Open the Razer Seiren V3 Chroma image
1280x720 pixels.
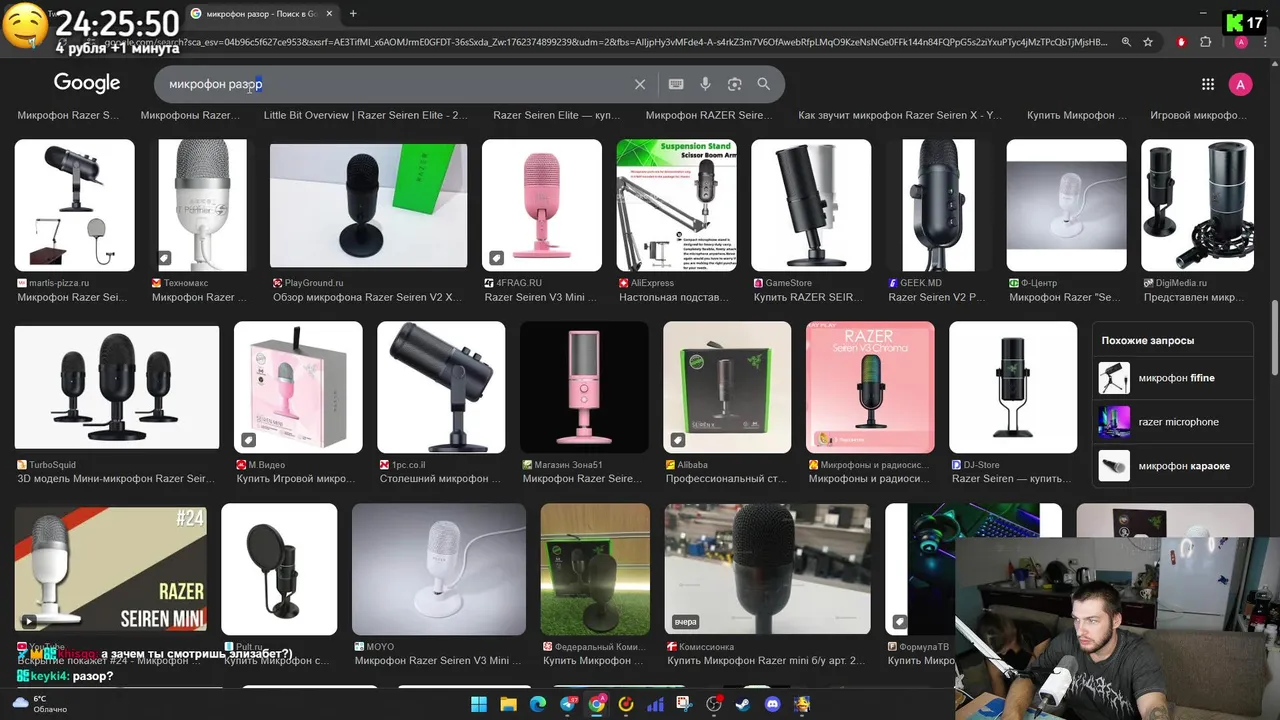tap(870, 387)
